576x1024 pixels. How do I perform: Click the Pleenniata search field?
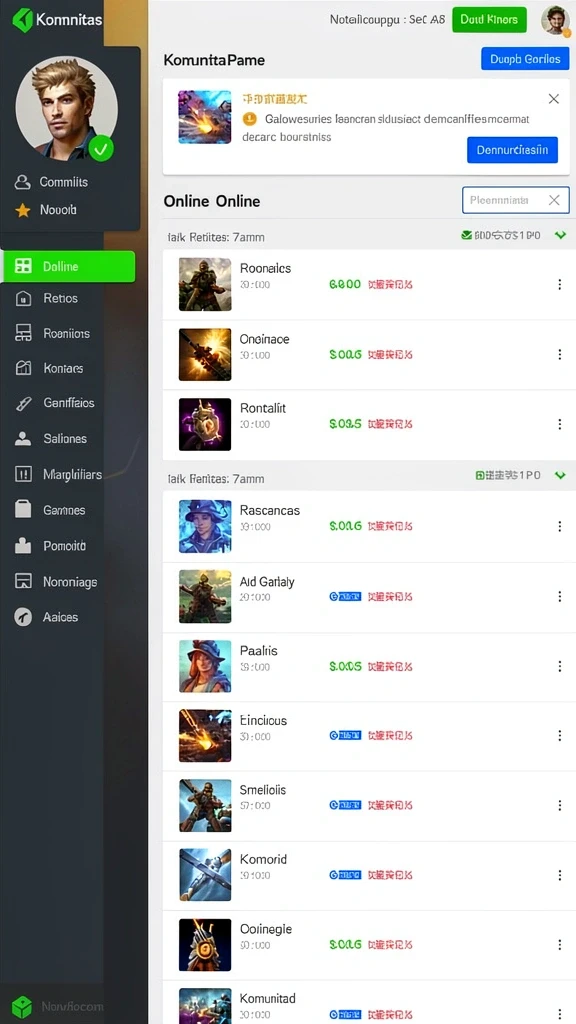point(515,200)
